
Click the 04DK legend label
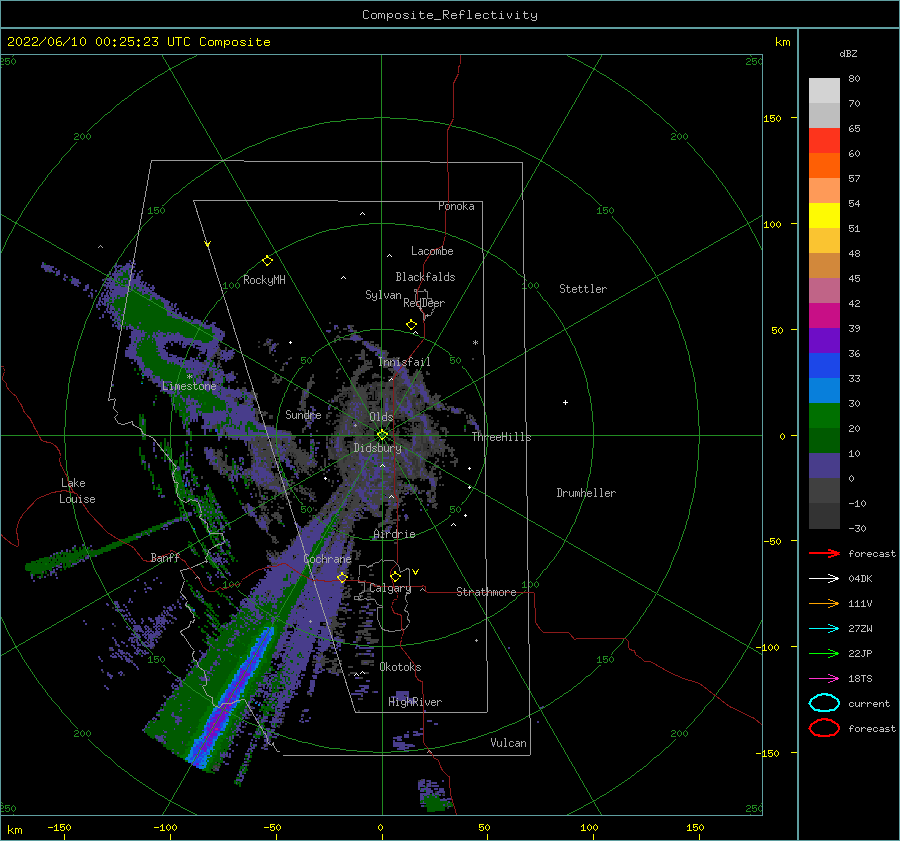click(860, 578)
